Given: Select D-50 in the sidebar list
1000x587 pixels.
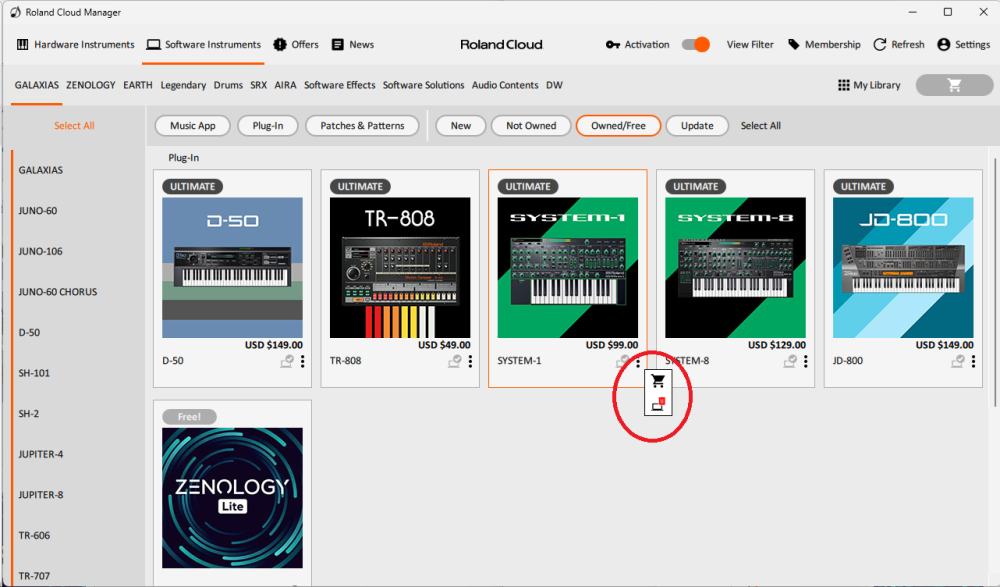Looking at the screenshot, I should pos(29,332).
